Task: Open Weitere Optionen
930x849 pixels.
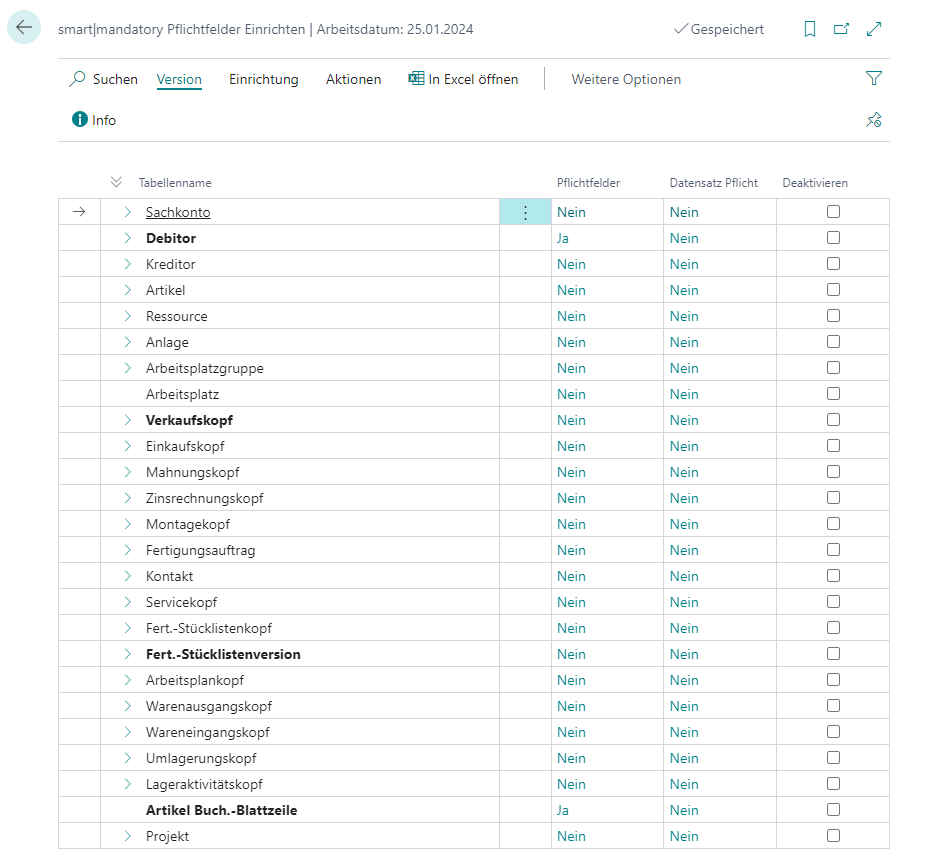Action: [626, 79]
